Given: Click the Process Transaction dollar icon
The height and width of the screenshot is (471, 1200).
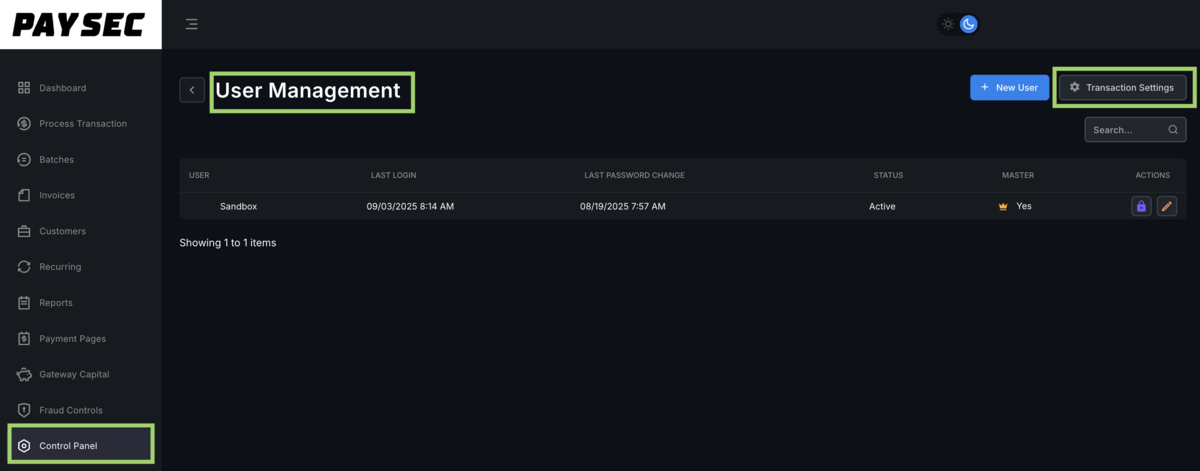Looking at the screenshot, I should click(x=24, y=124).
